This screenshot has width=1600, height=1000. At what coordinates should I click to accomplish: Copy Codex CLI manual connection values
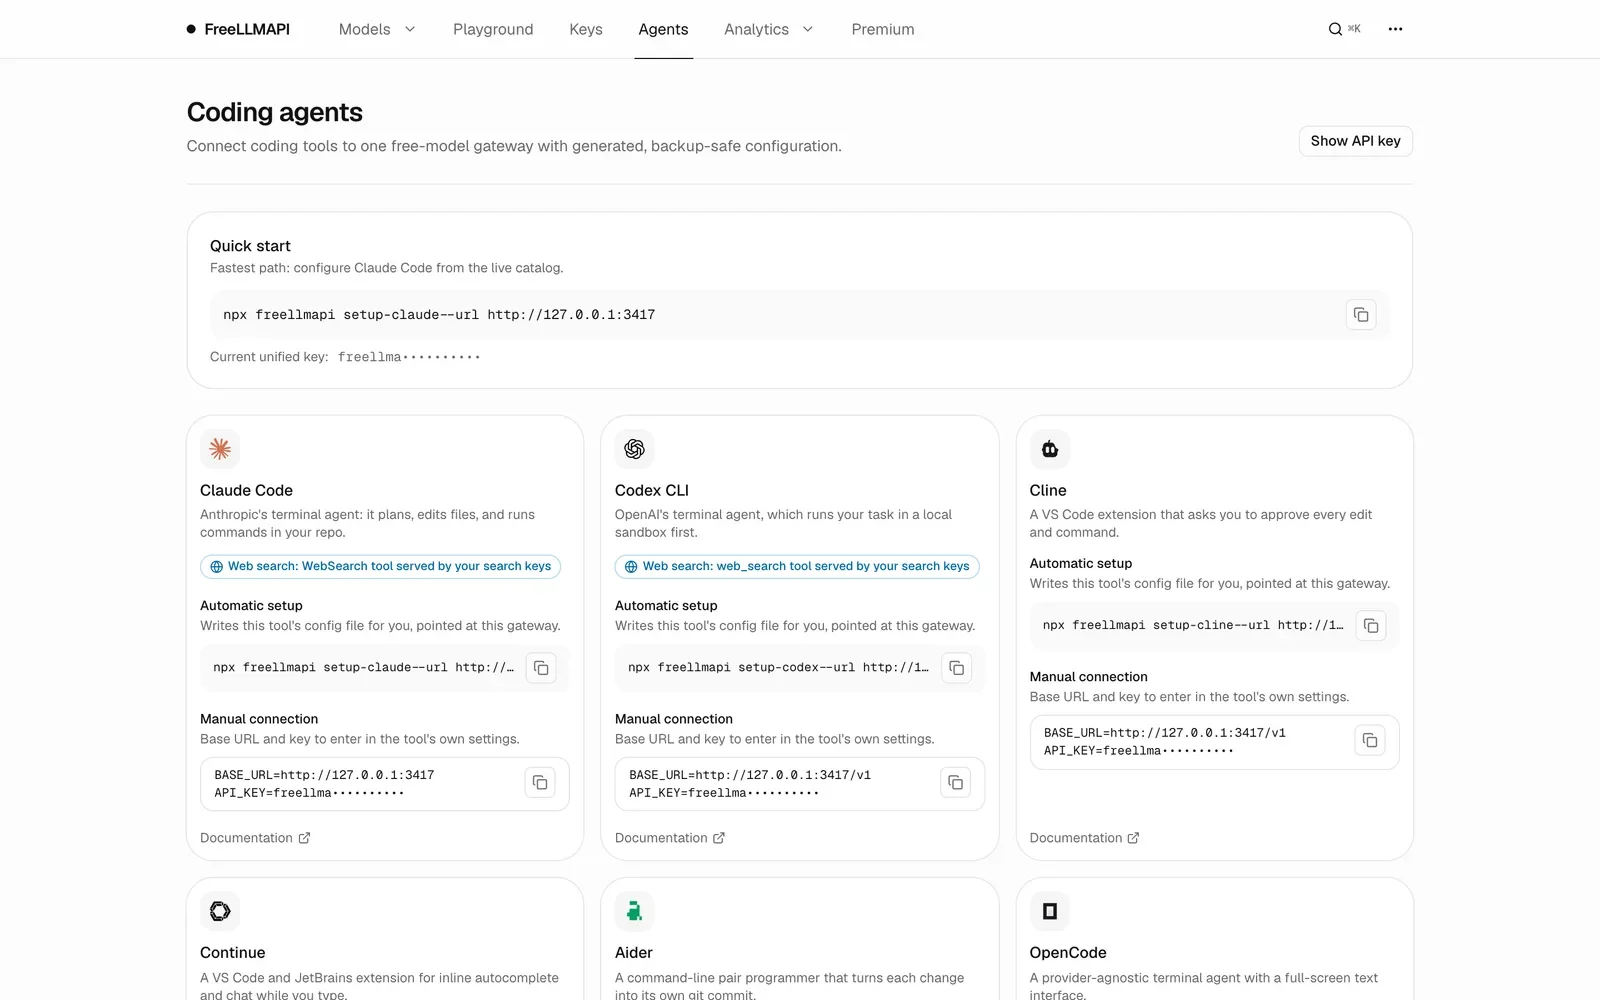955,783
